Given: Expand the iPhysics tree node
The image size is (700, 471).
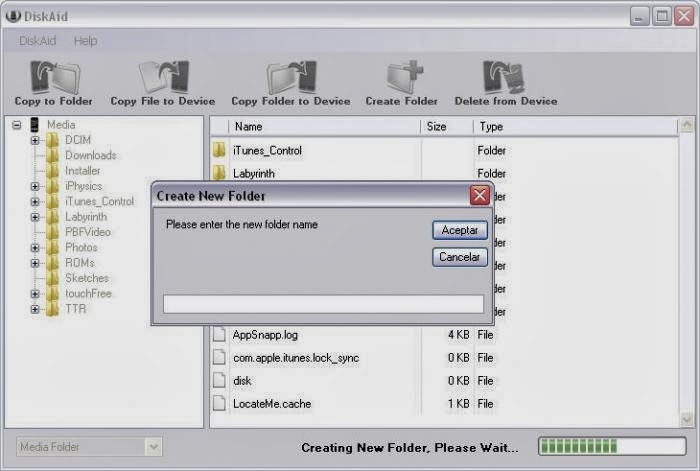Looking at the screenshot, I should point(35,186).
